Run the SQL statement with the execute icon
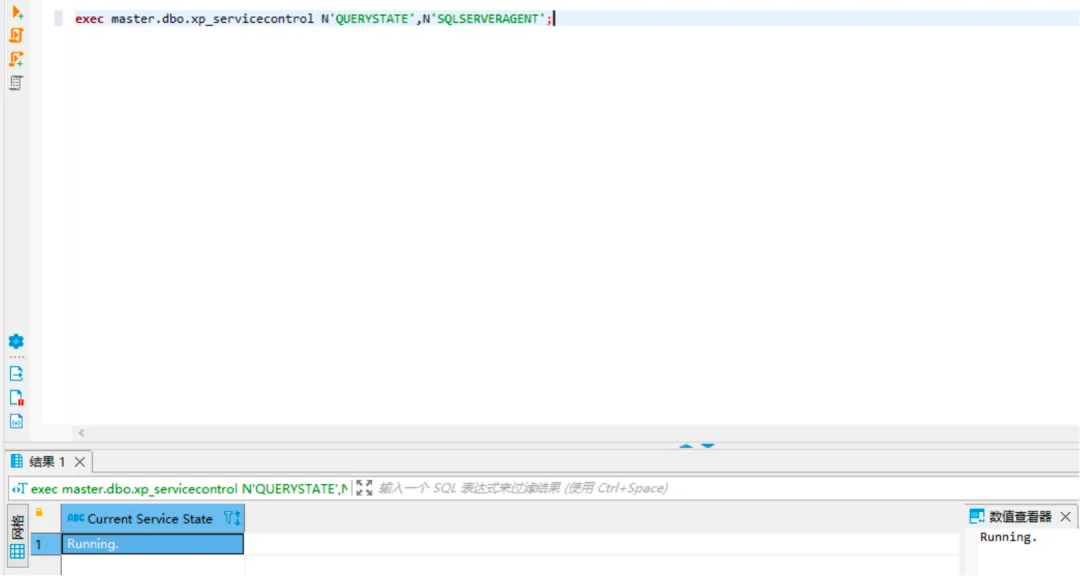 (x=17, y=12)
